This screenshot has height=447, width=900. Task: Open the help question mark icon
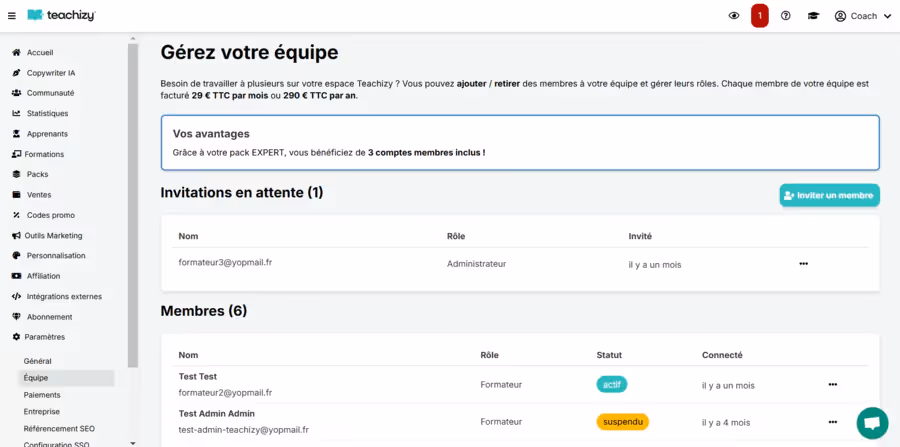click(786, 16)
